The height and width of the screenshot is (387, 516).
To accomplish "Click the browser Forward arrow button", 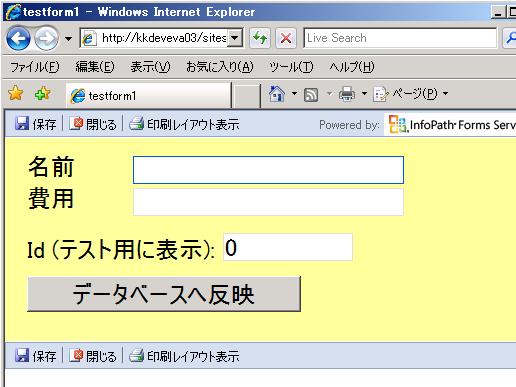I will pyautogui.click(x=46, y=39).
